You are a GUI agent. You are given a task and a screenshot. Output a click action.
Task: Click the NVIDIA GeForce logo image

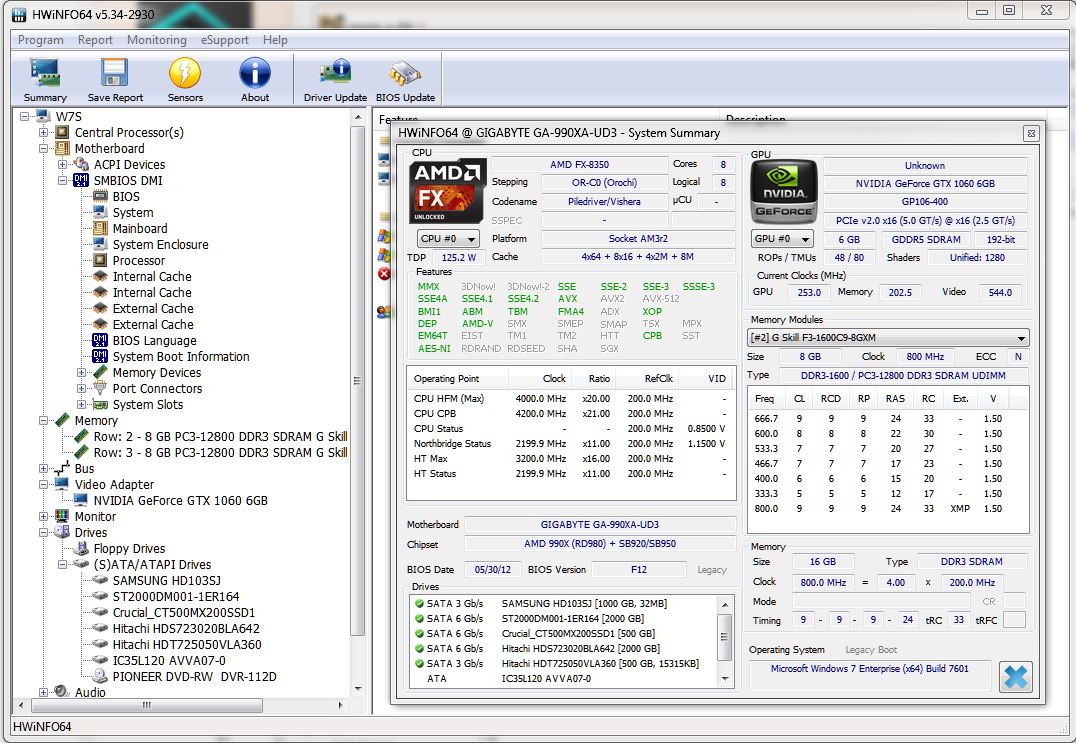(x=784, y=191)
